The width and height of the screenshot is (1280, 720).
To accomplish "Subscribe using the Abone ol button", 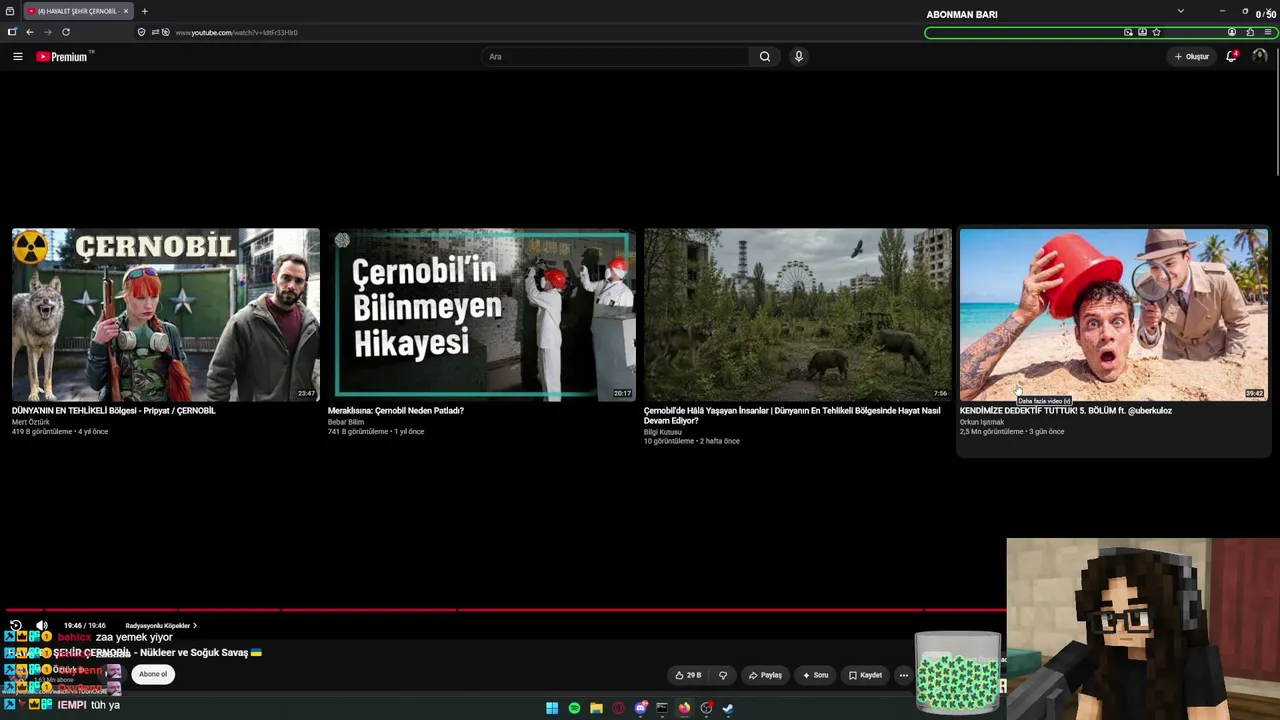I will pos(153,674).
